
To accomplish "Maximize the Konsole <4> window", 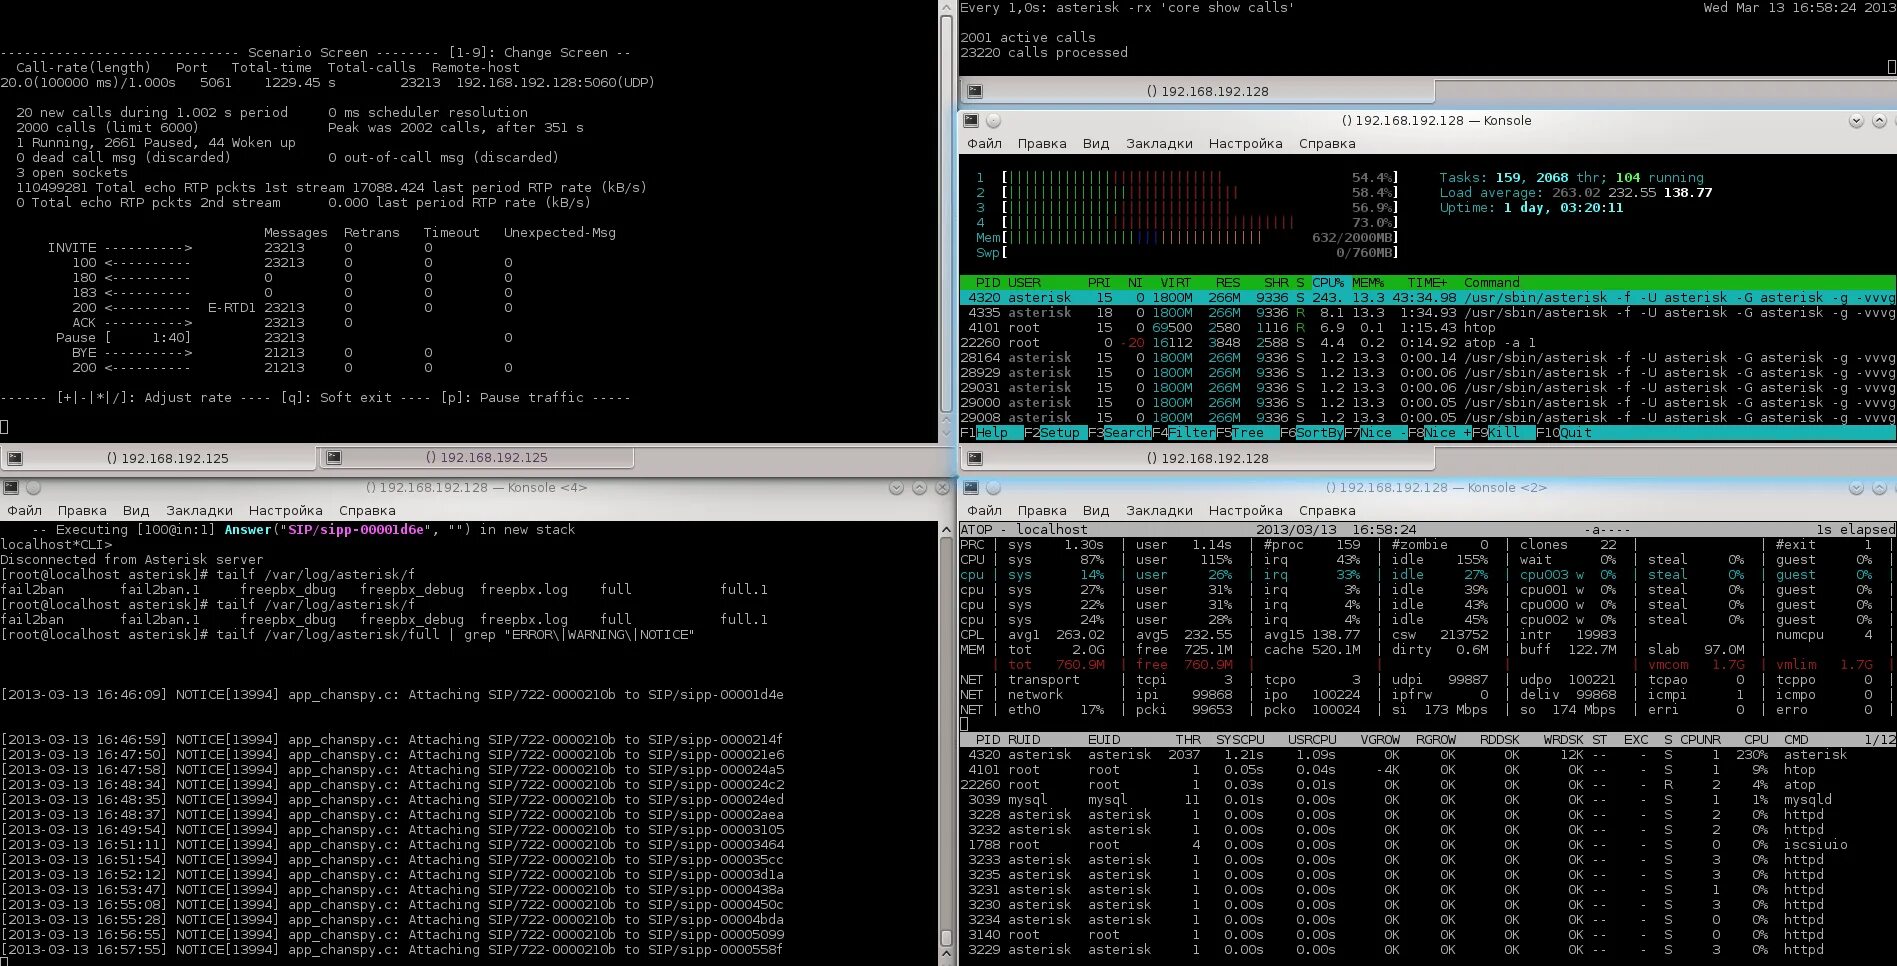I will point(920,487).
